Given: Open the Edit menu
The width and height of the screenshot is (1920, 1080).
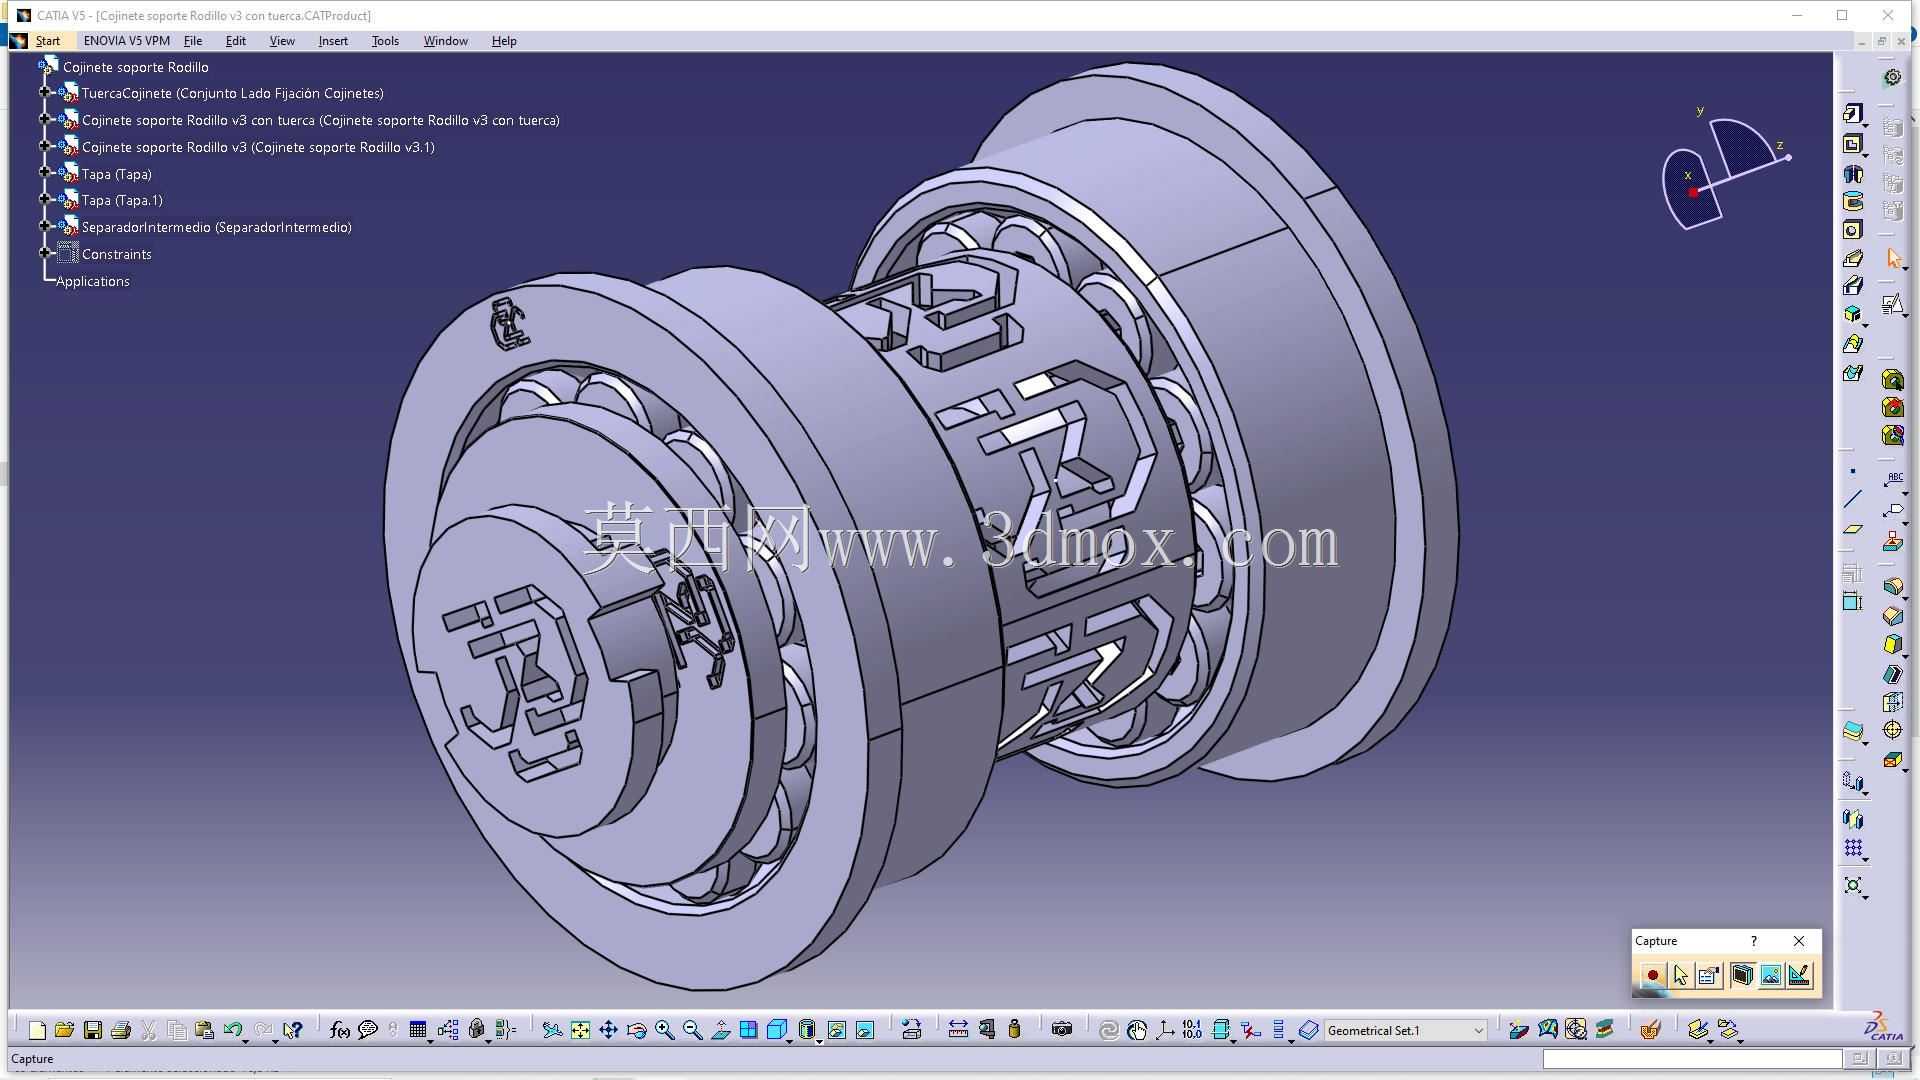Looking at the screenshot, I should pos(236,41).
